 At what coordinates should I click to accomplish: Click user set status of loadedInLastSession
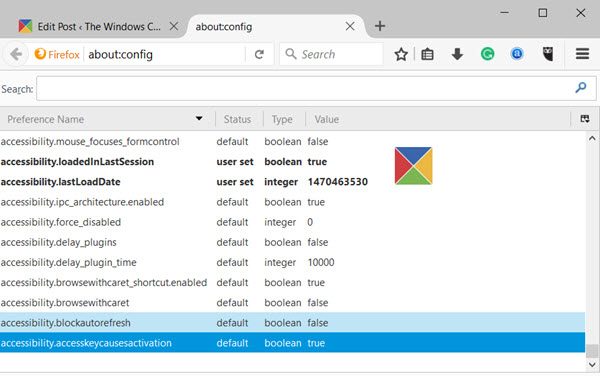tap(235, 162)
